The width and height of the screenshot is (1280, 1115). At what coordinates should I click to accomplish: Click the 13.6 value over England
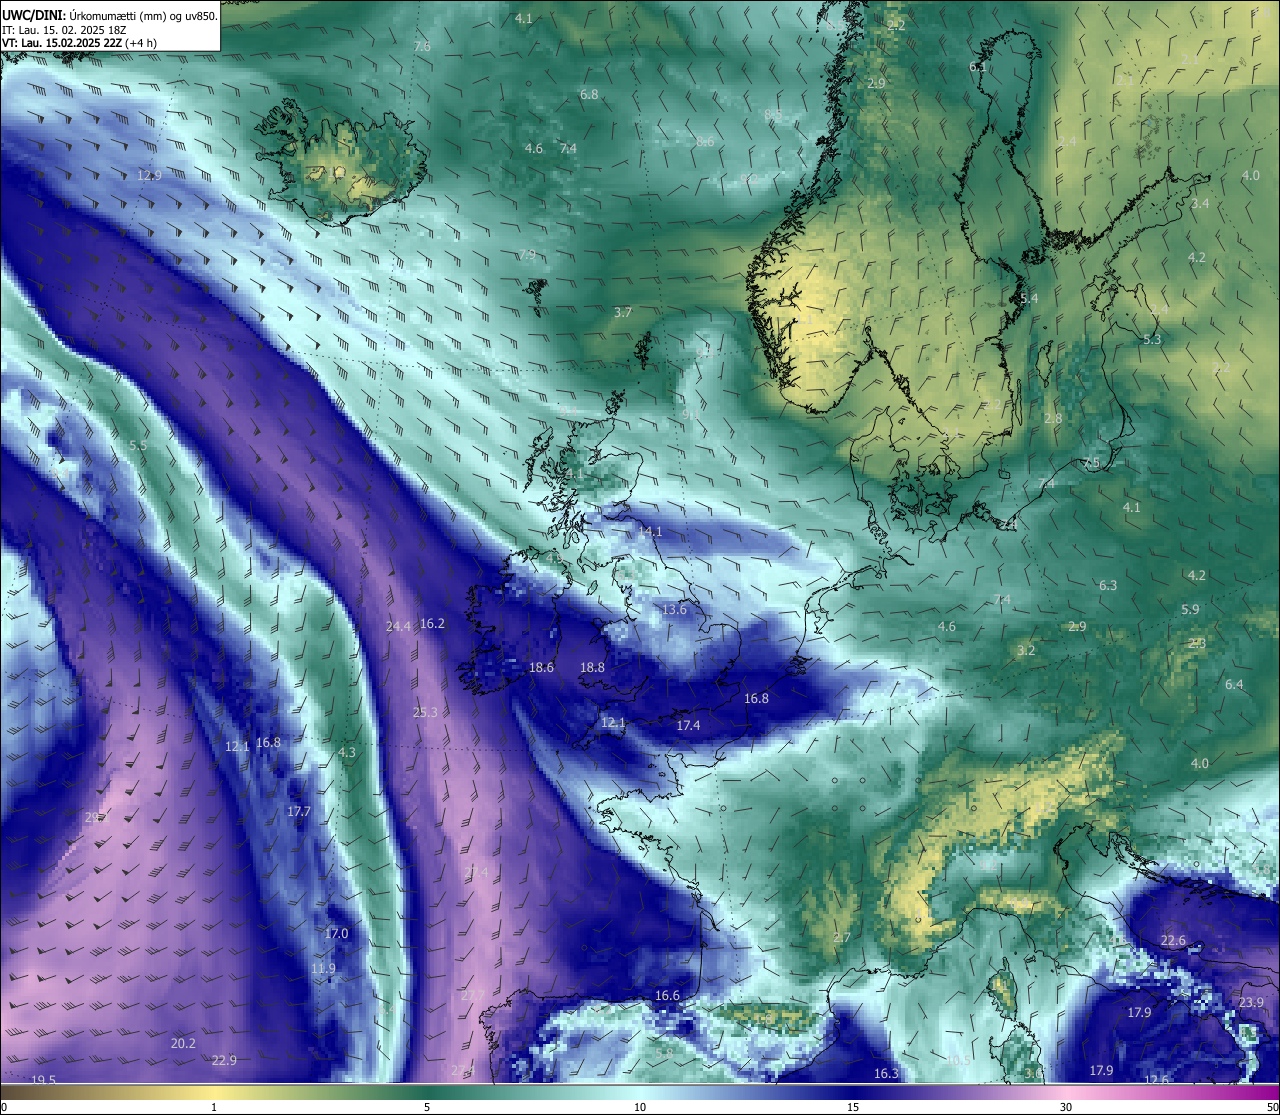coord(675,609)
